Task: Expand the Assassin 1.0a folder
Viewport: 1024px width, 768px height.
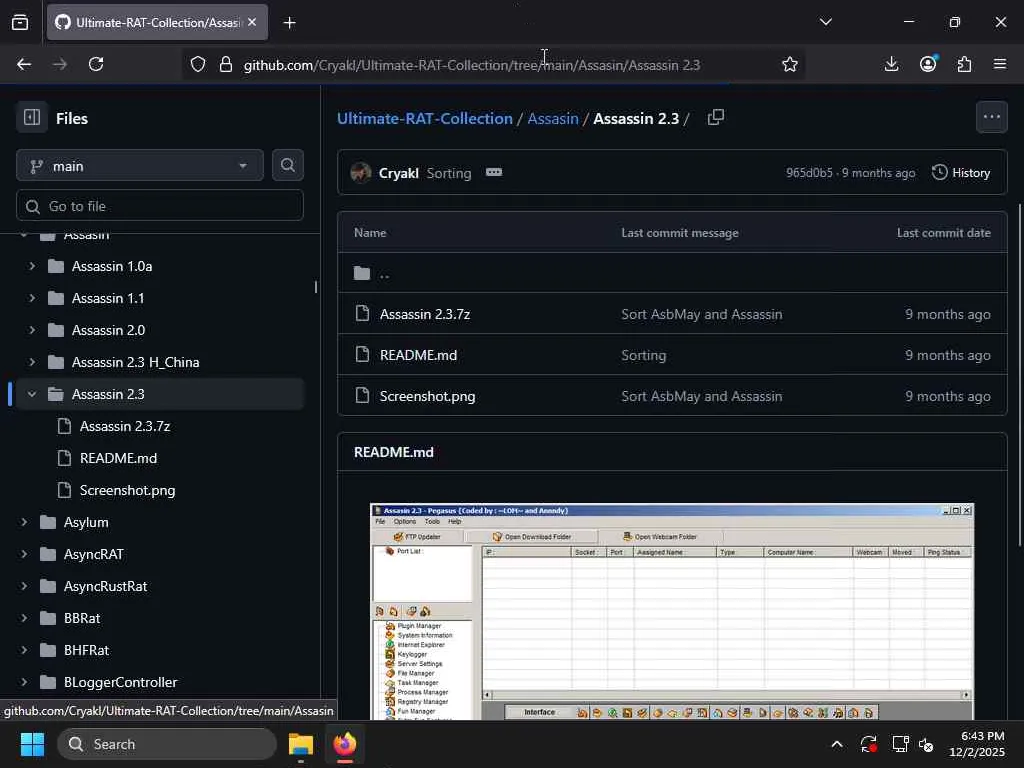Action: 31,266
